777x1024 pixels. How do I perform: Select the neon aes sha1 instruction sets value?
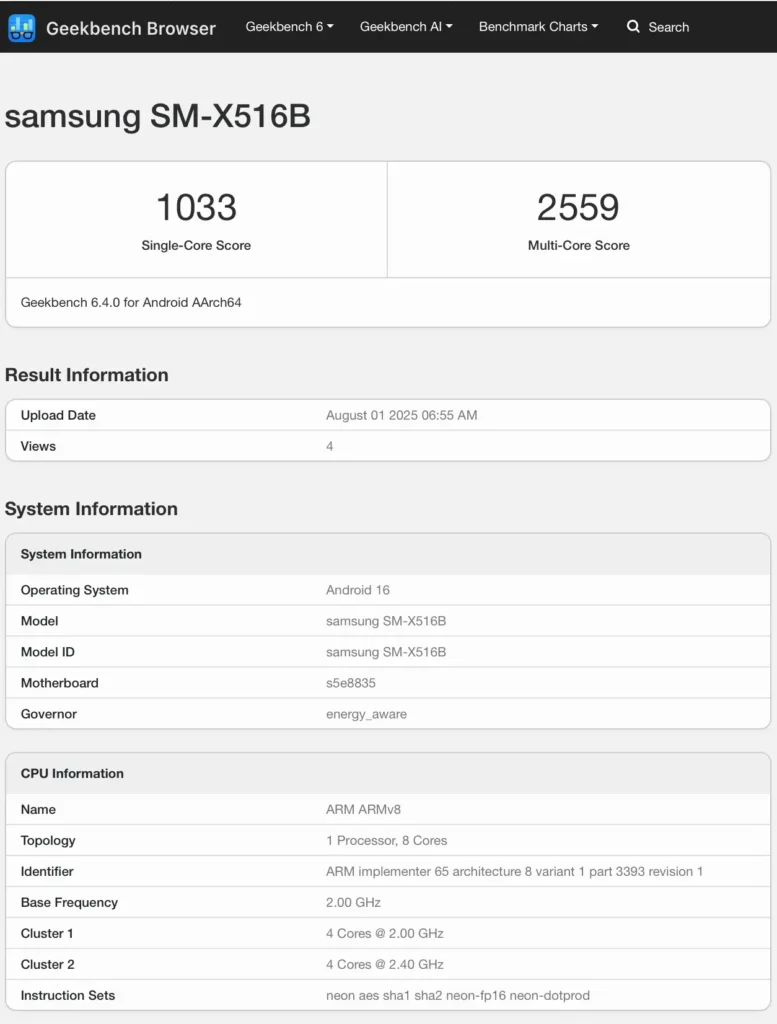458,995
